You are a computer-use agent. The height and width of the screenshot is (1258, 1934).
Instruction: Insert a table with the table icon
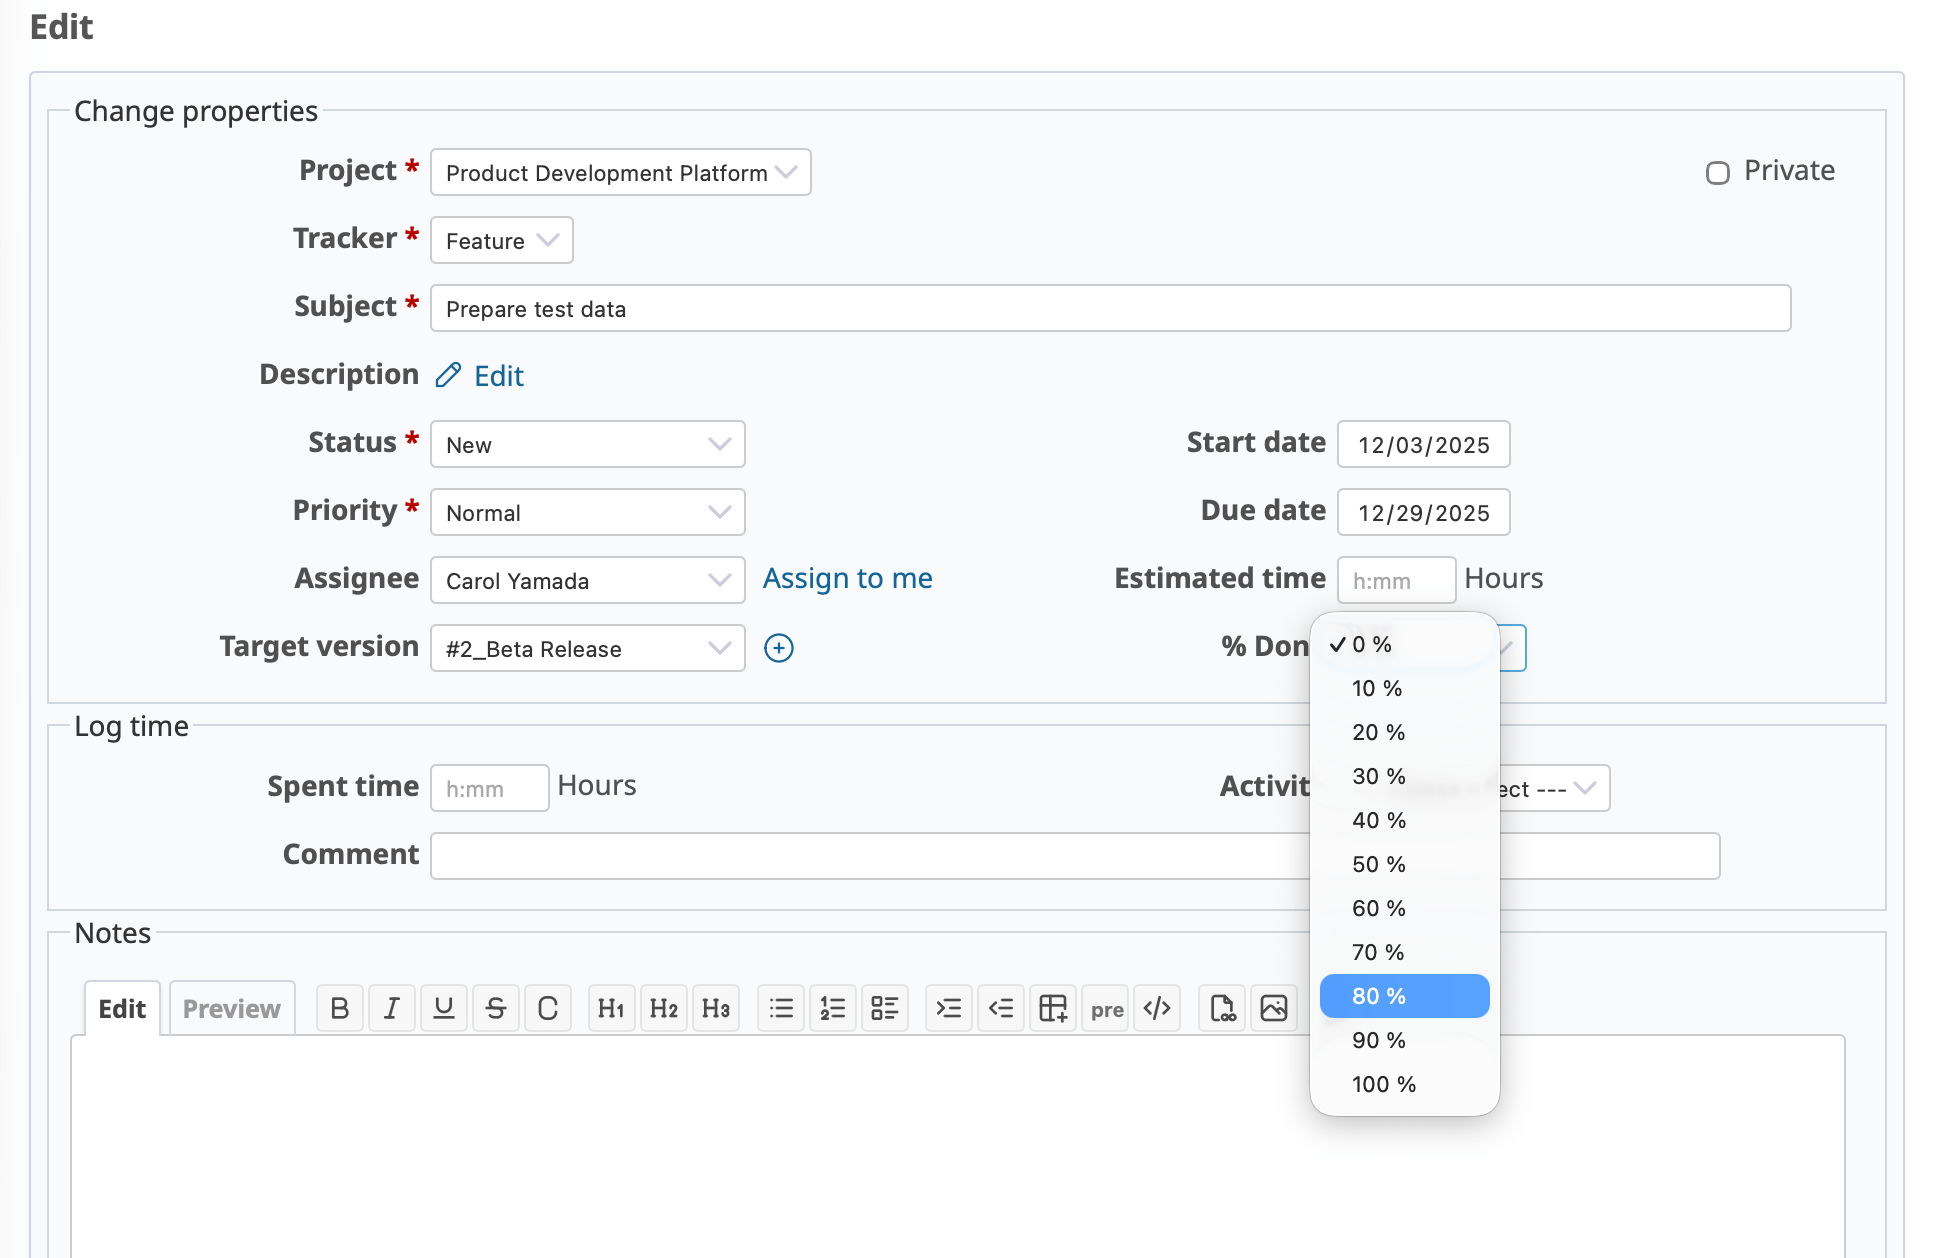click(1053, 1008)
